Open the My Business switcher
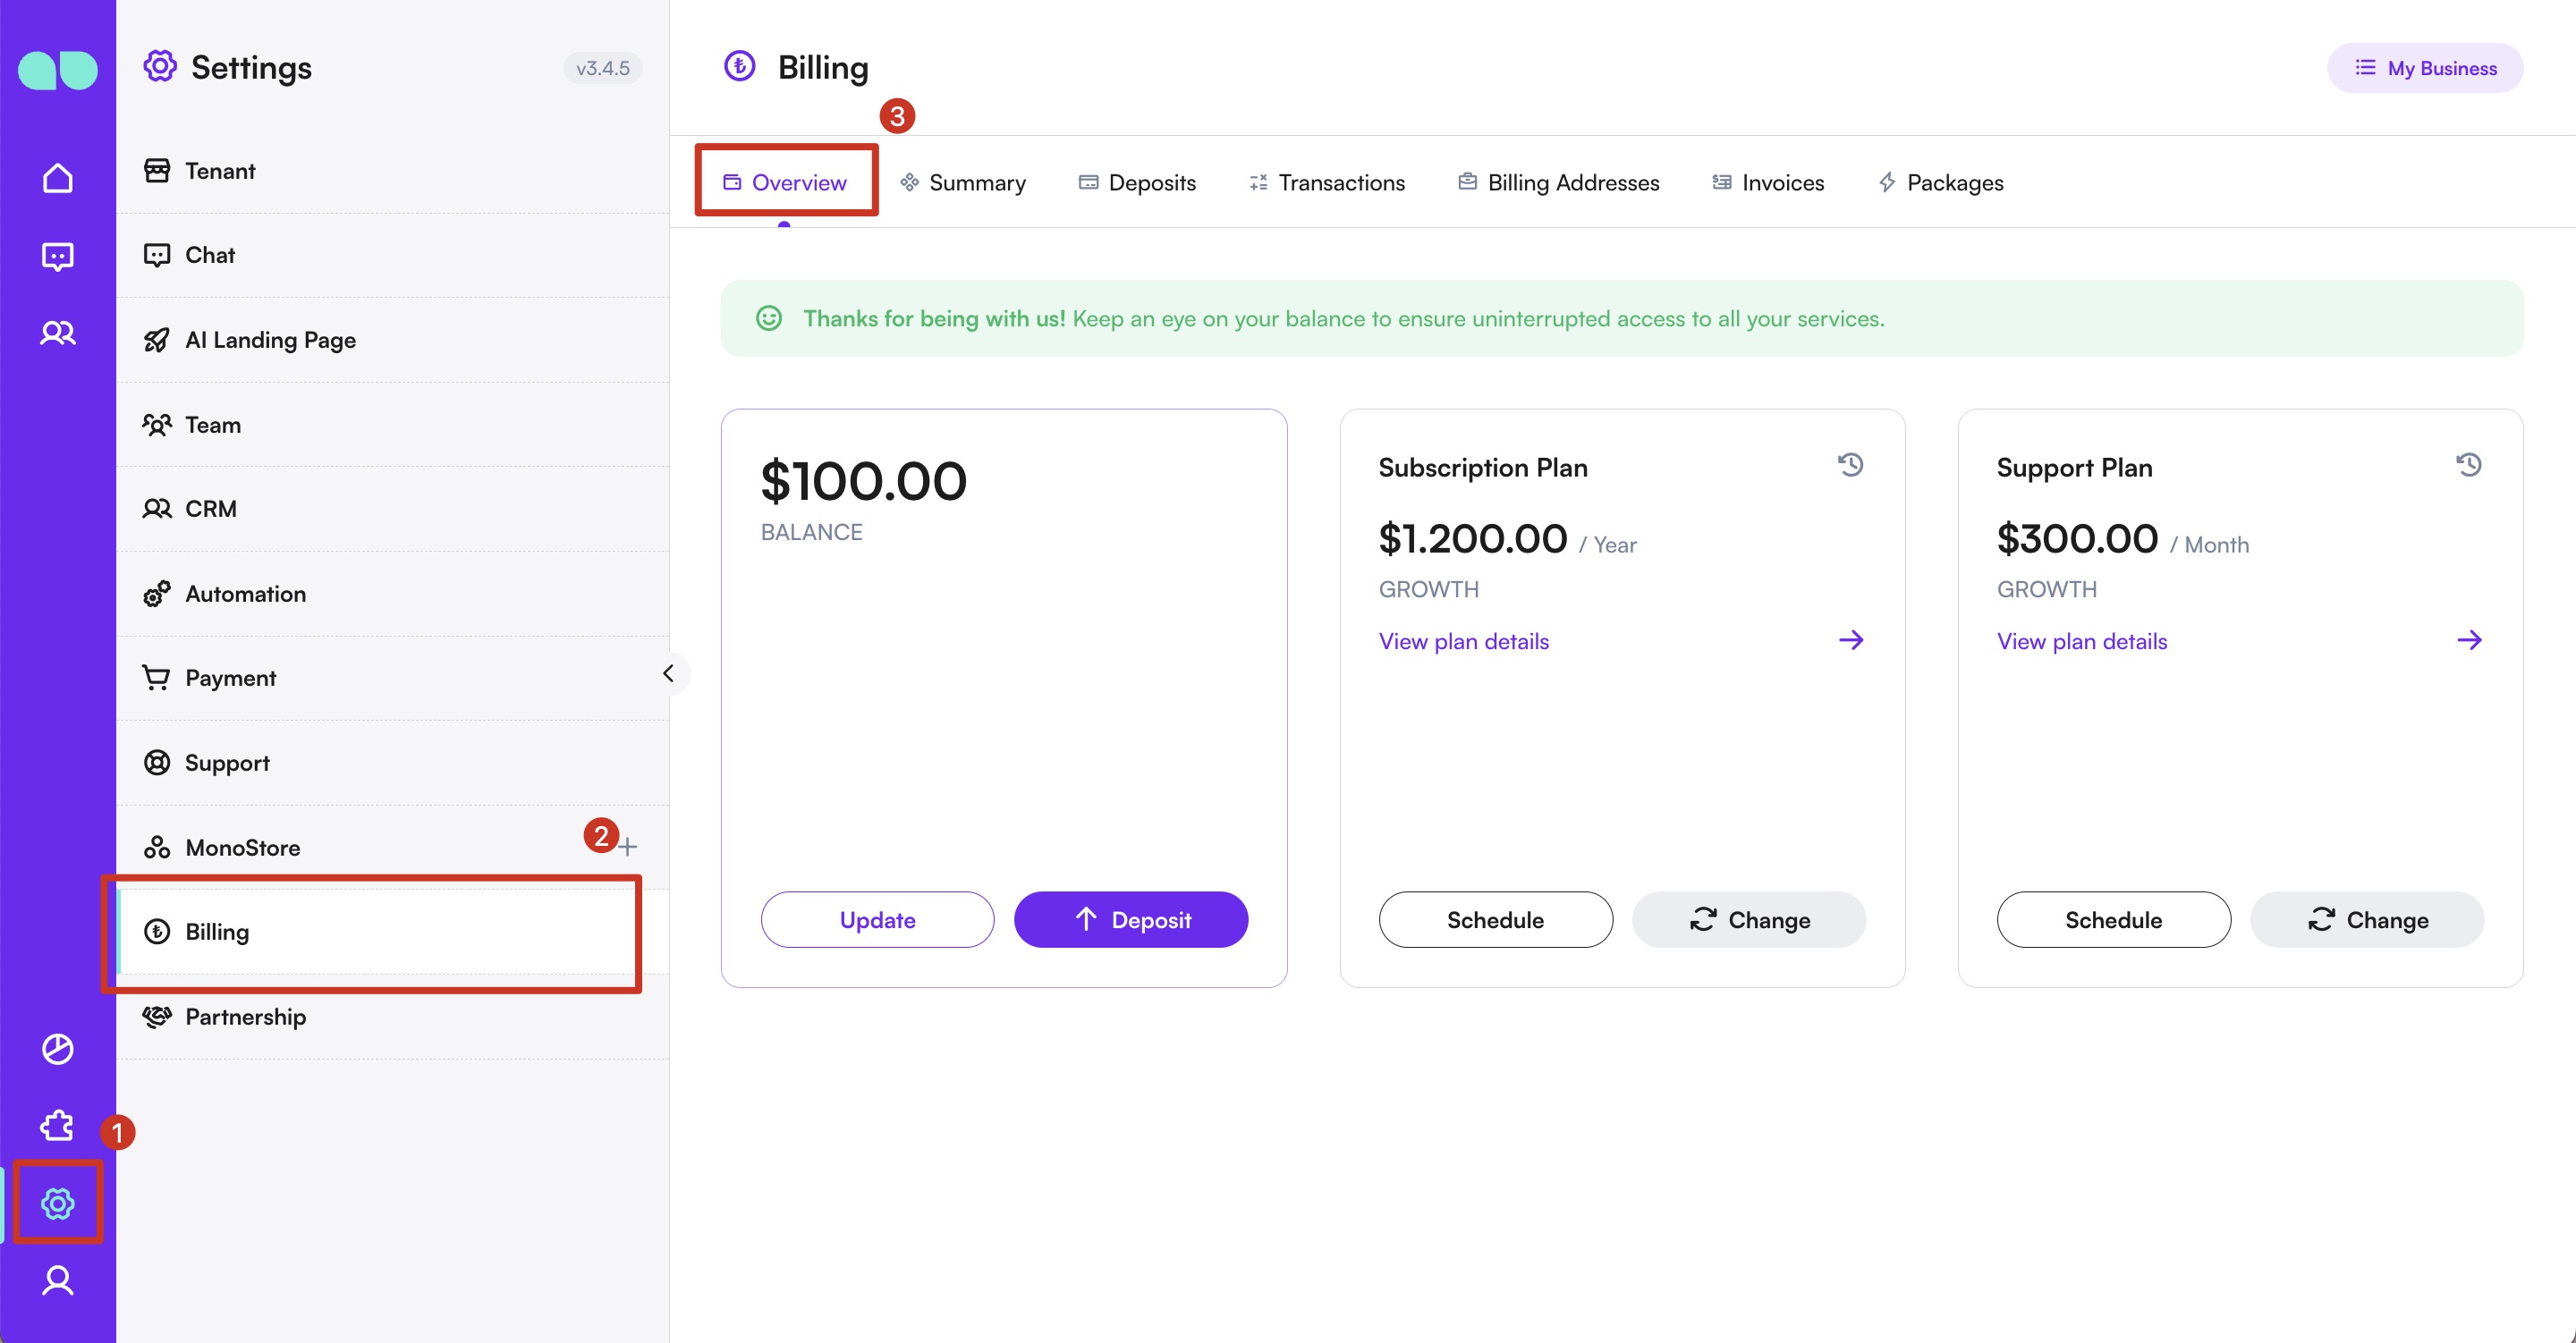 tap(2424, 68)
